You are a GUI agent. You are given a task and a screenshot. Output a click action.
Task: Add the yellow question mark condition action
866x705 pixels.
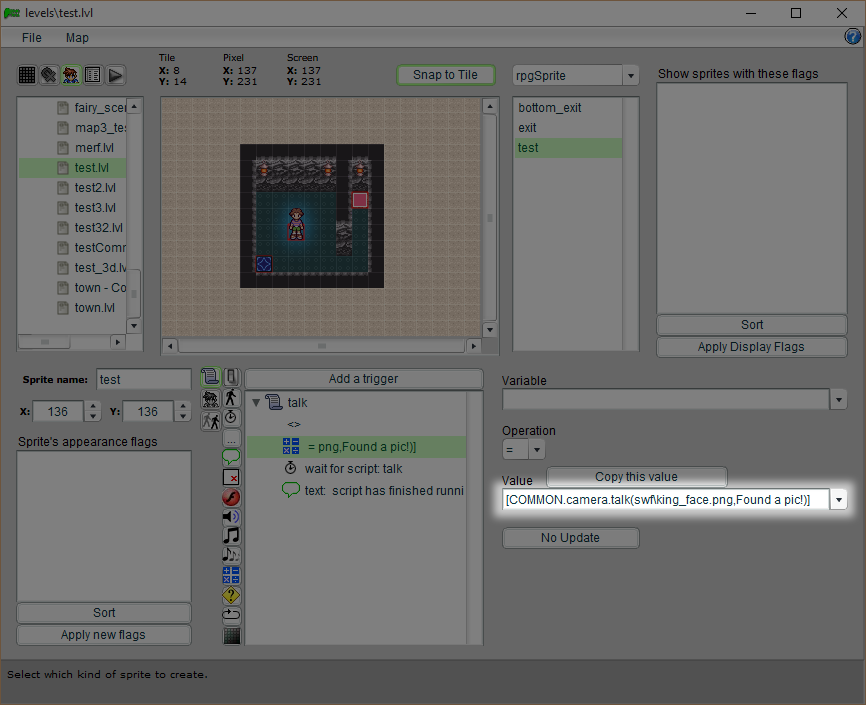232,595
